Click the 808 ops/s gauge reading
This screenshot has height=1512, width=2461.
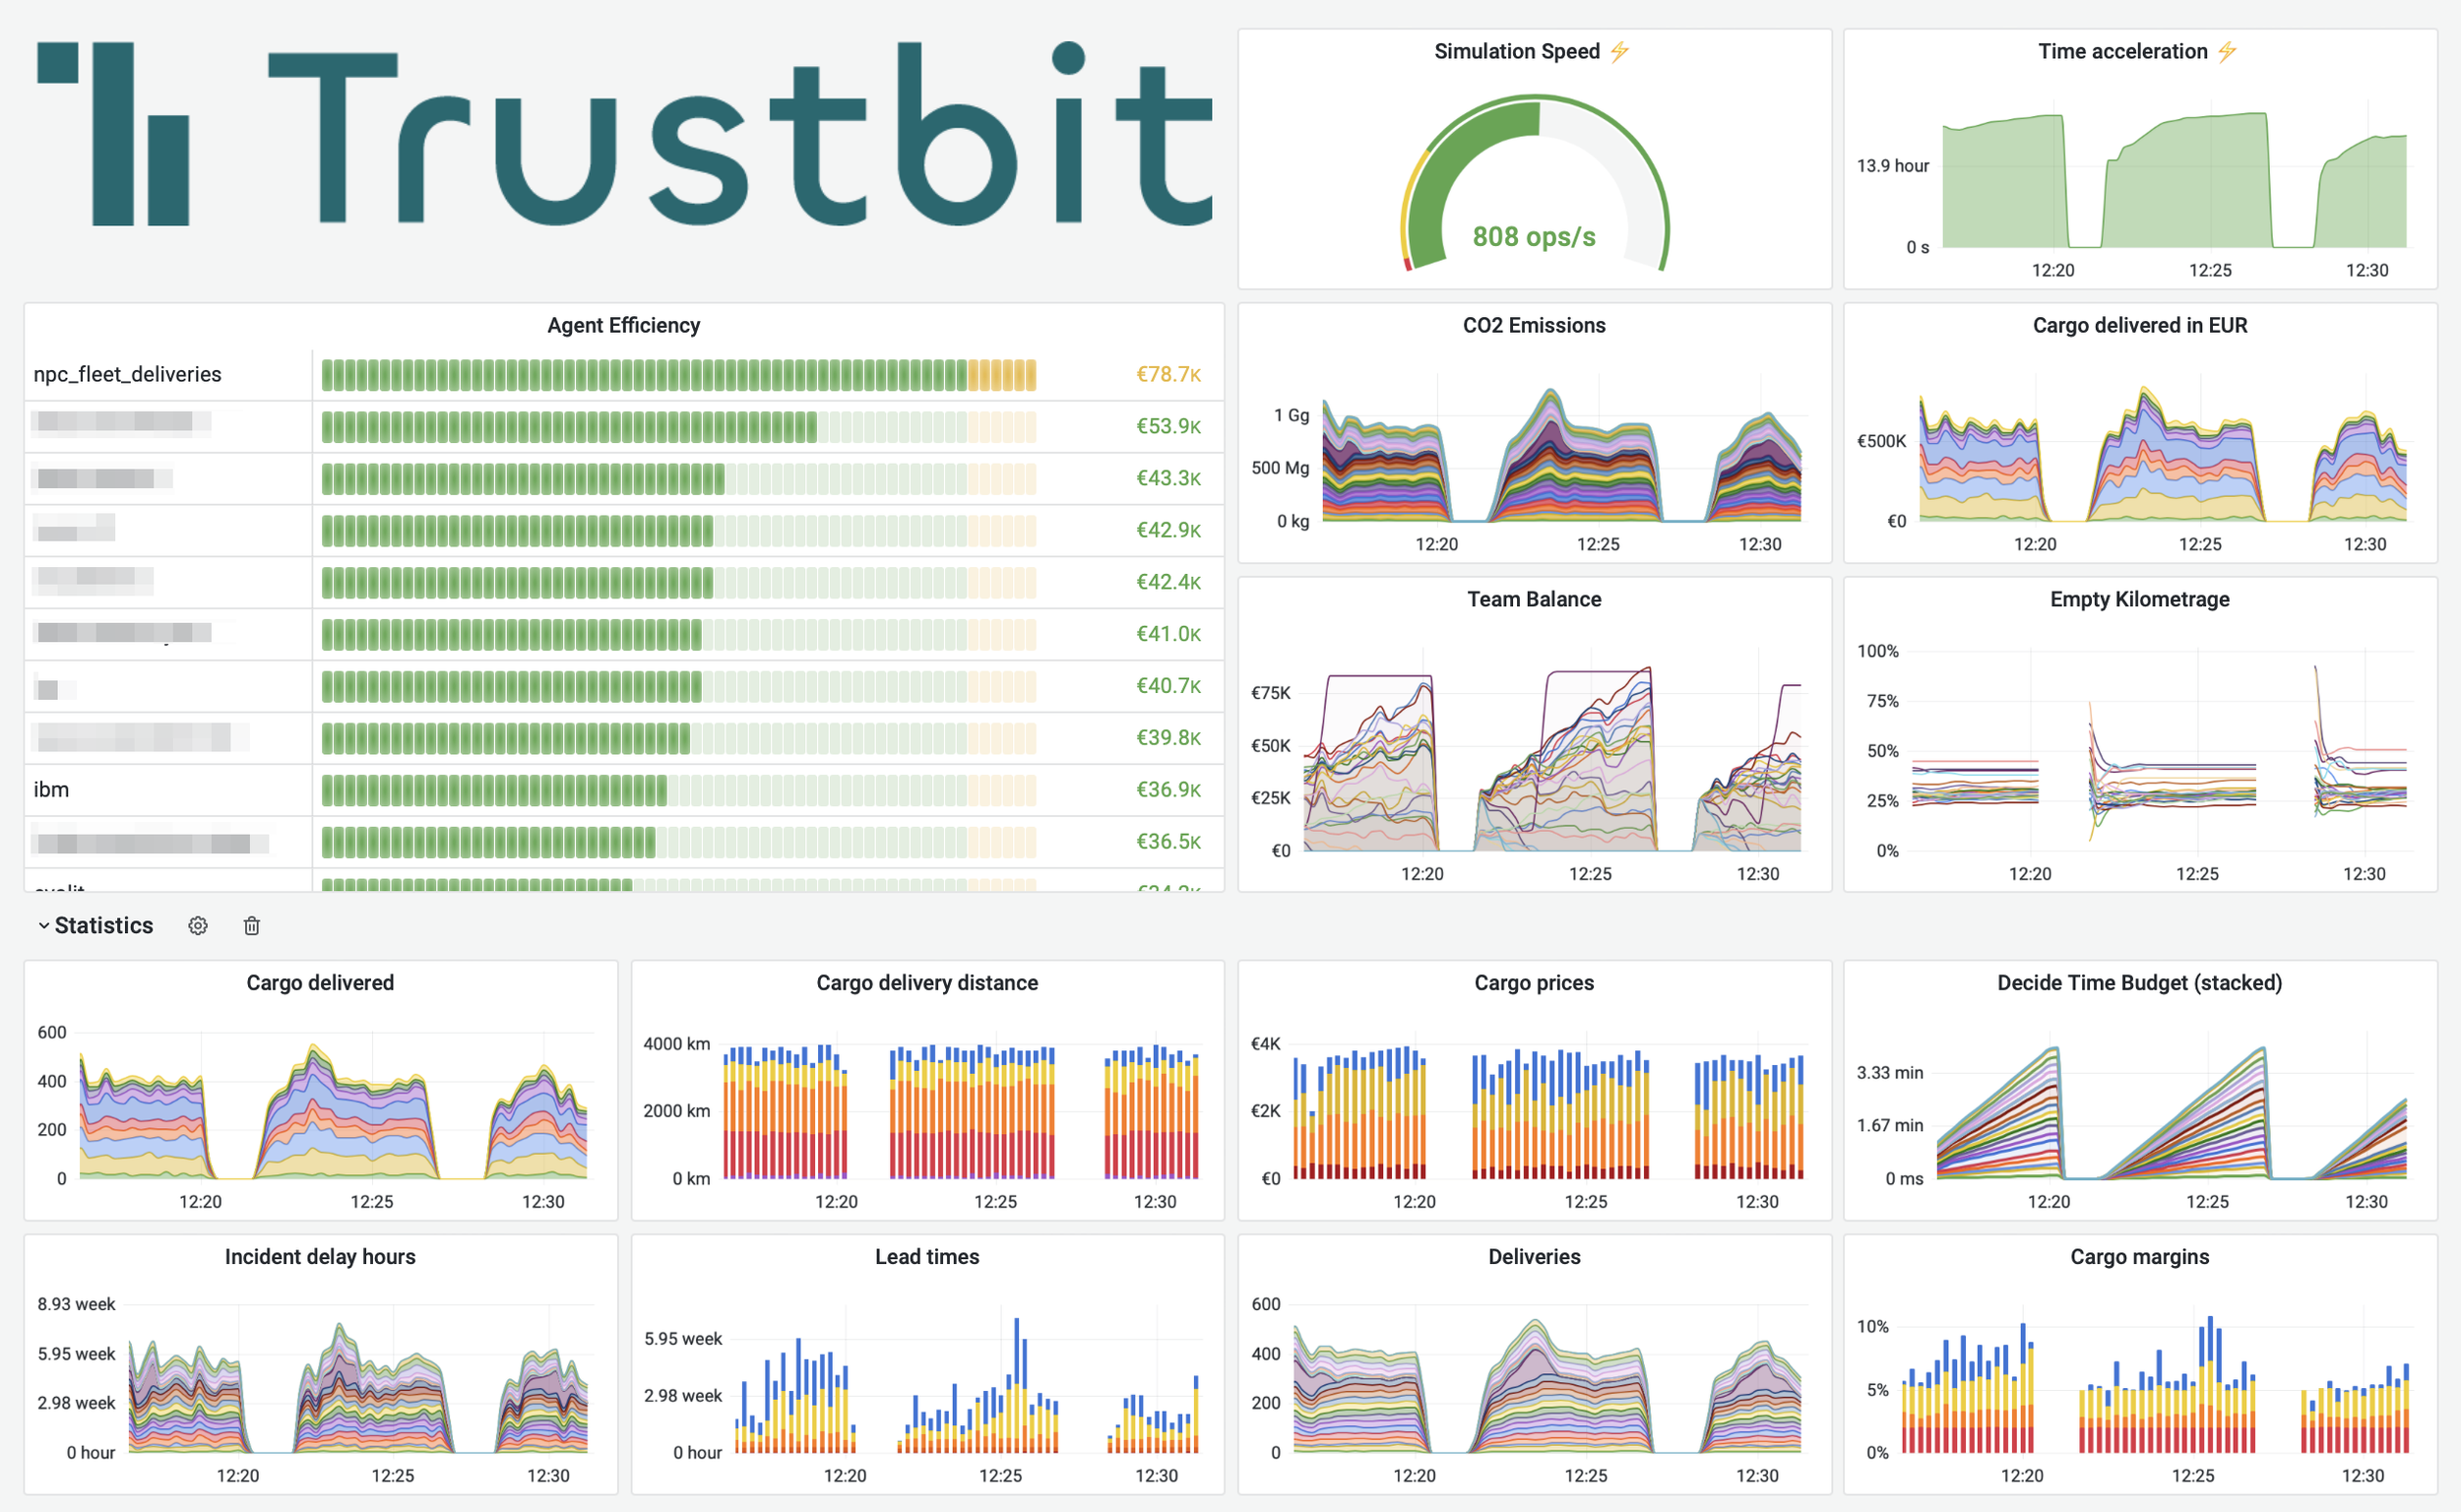pos(1534,237)
